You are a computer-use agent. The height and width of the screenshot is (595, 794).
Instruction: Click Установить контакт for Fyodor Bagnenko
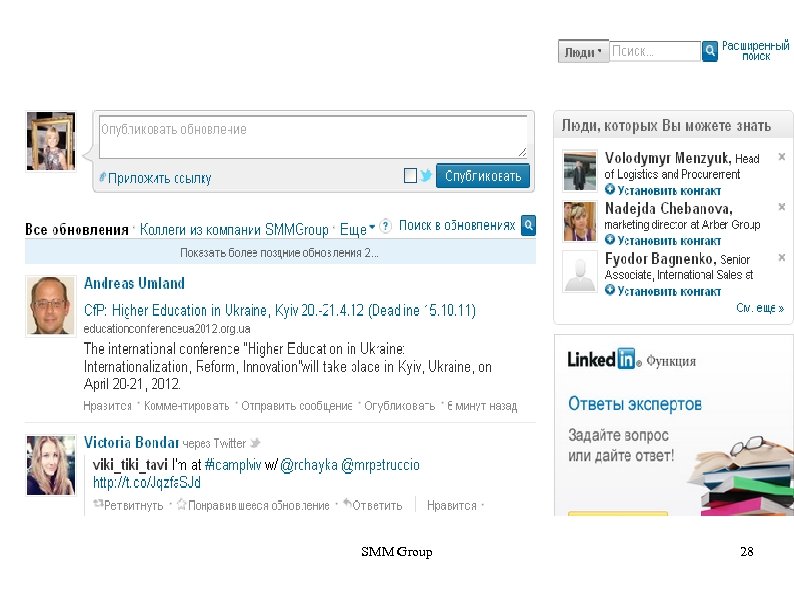pyautogui.click(x=663, y=291)
